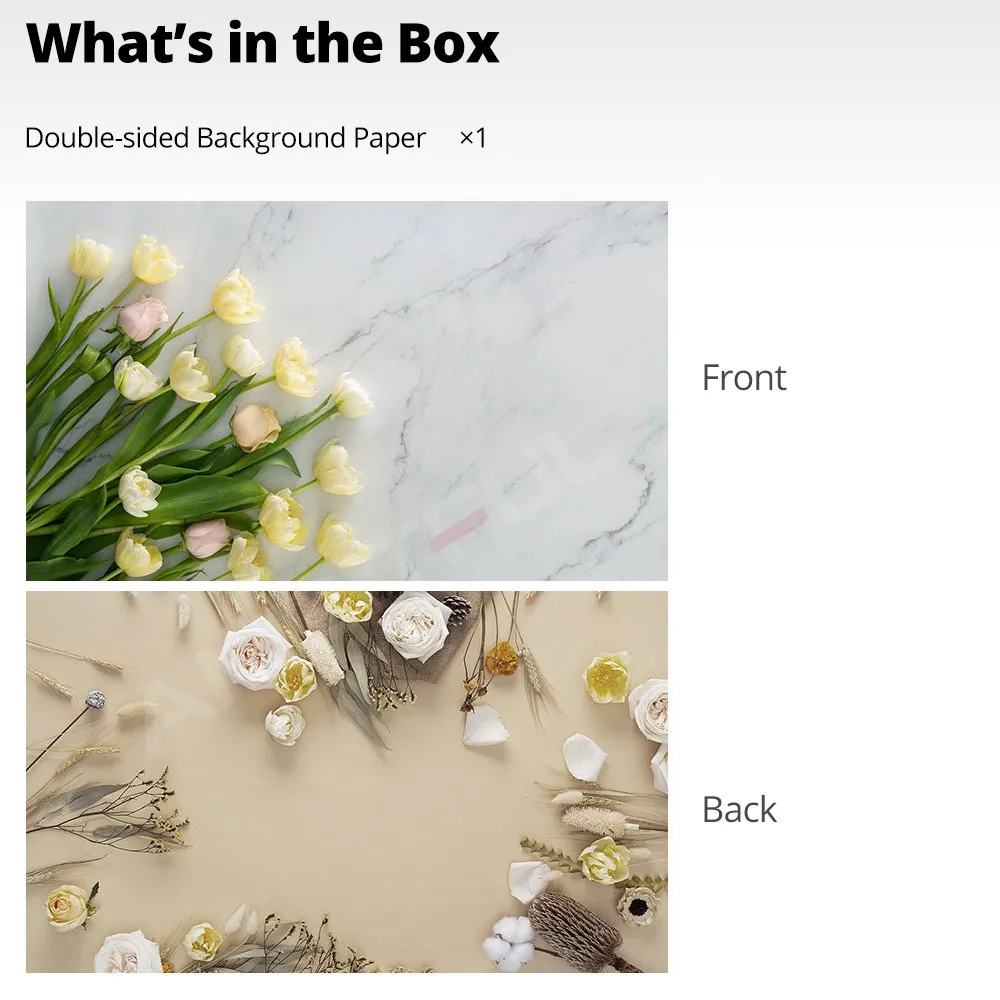The image size is (1000, 1000).
Task: Click the ×1 quantity label
Action: pos(473,137)
